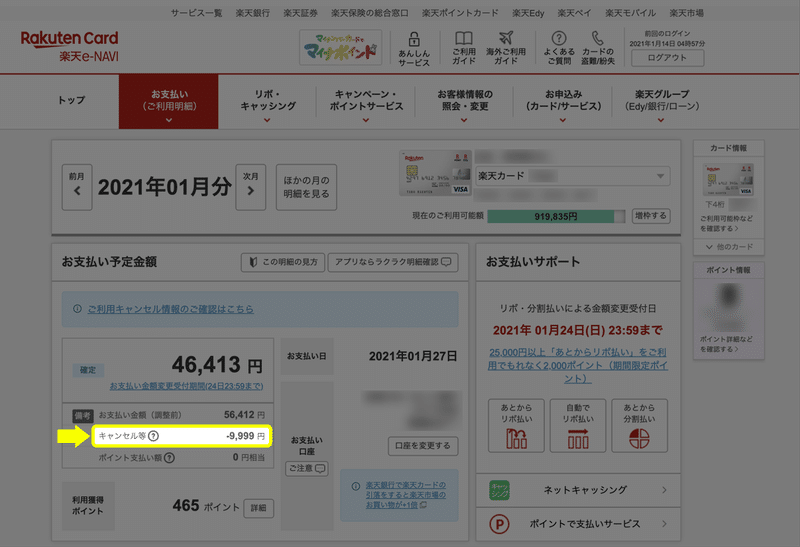Click the ネットキャッシング green icon
The height and width of the screenshot is (547, 800).
coord(499,490)
